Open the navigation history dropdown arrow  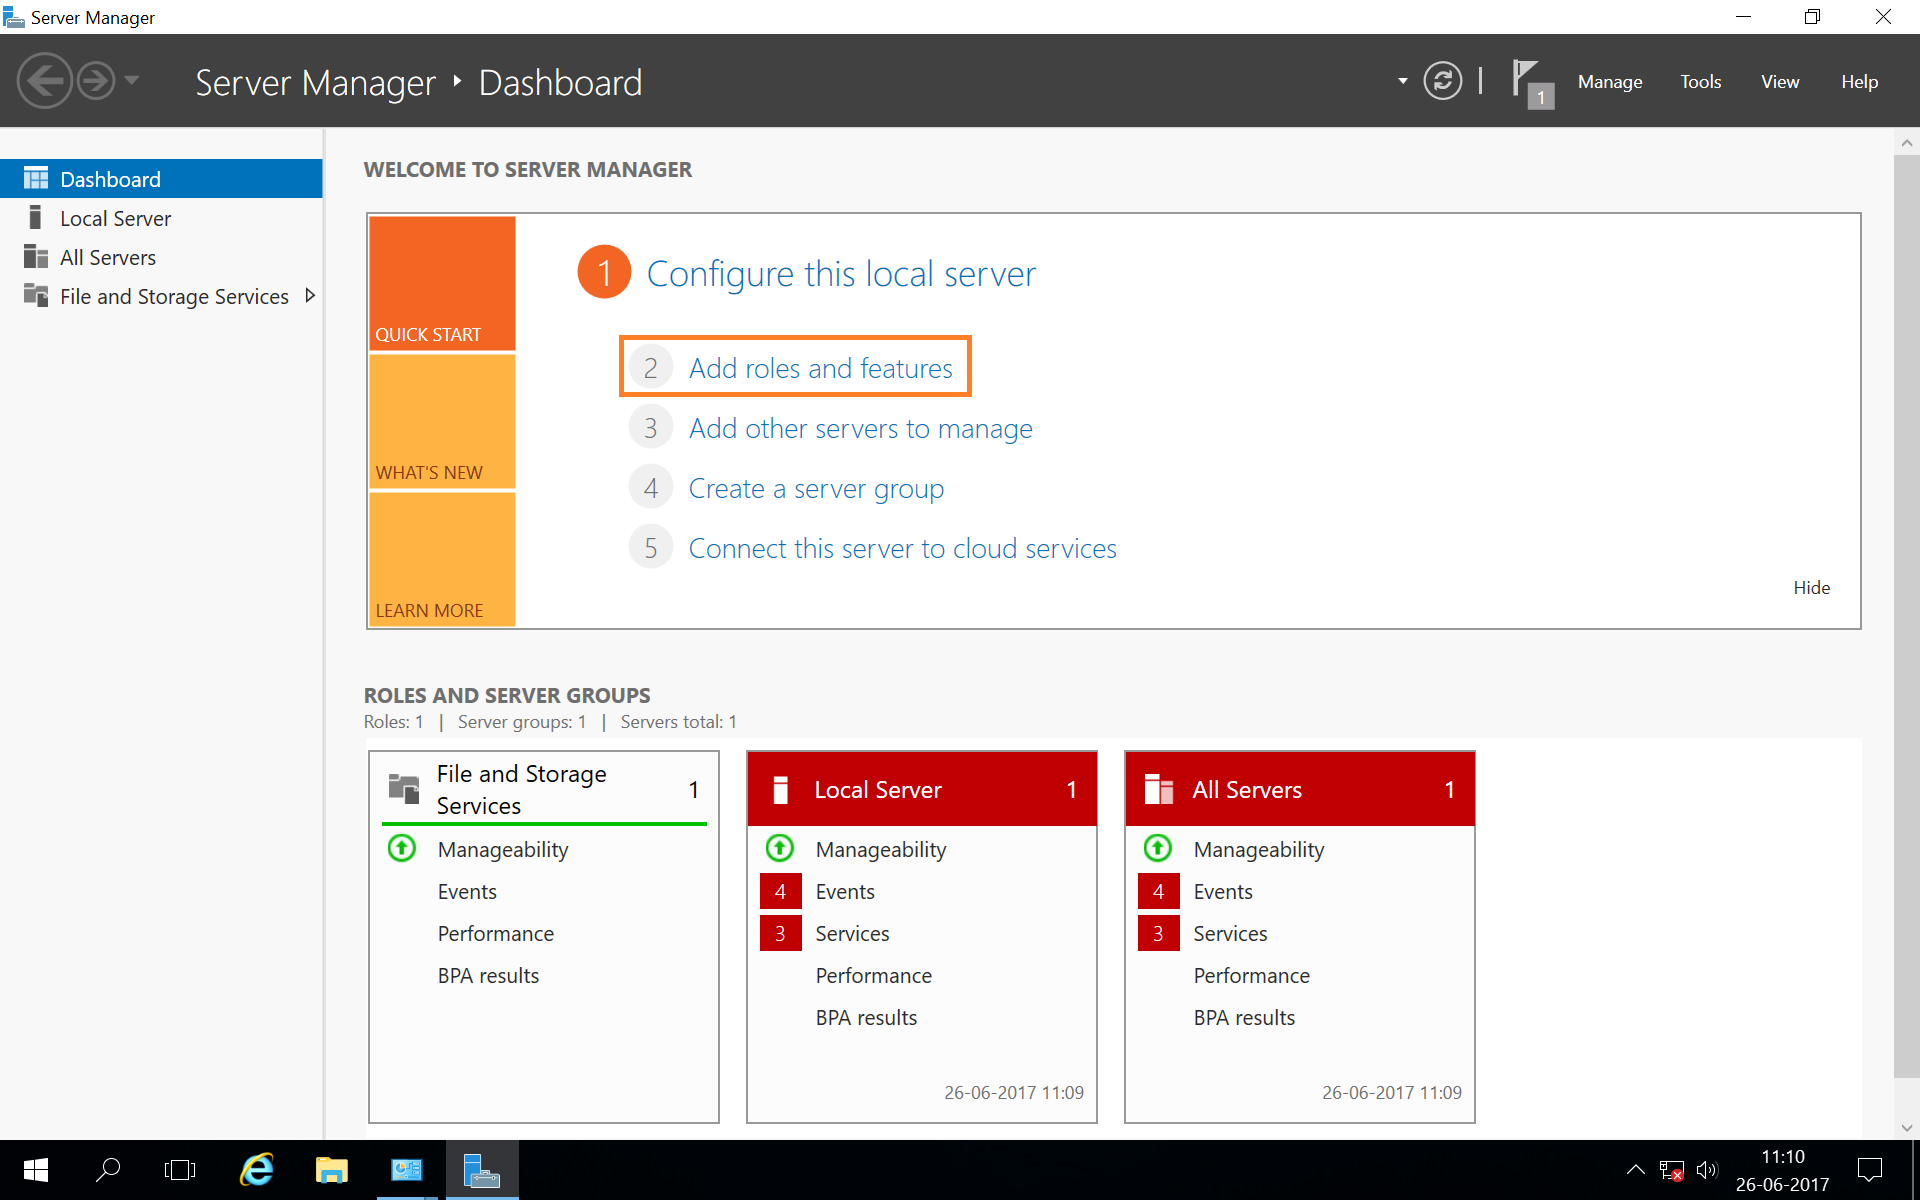pos(132,81)
